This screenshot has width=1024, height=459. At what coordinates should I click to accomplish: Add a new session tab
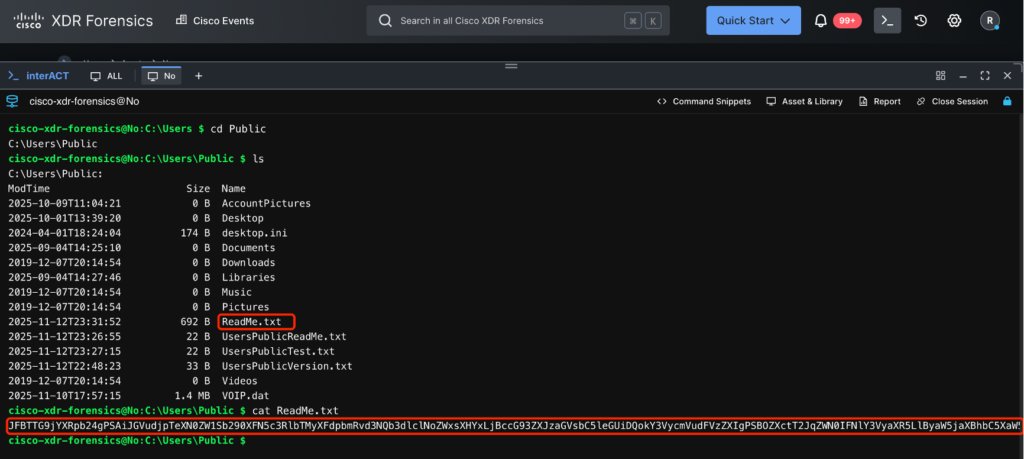pyautogui.click(x=198, y=75)
